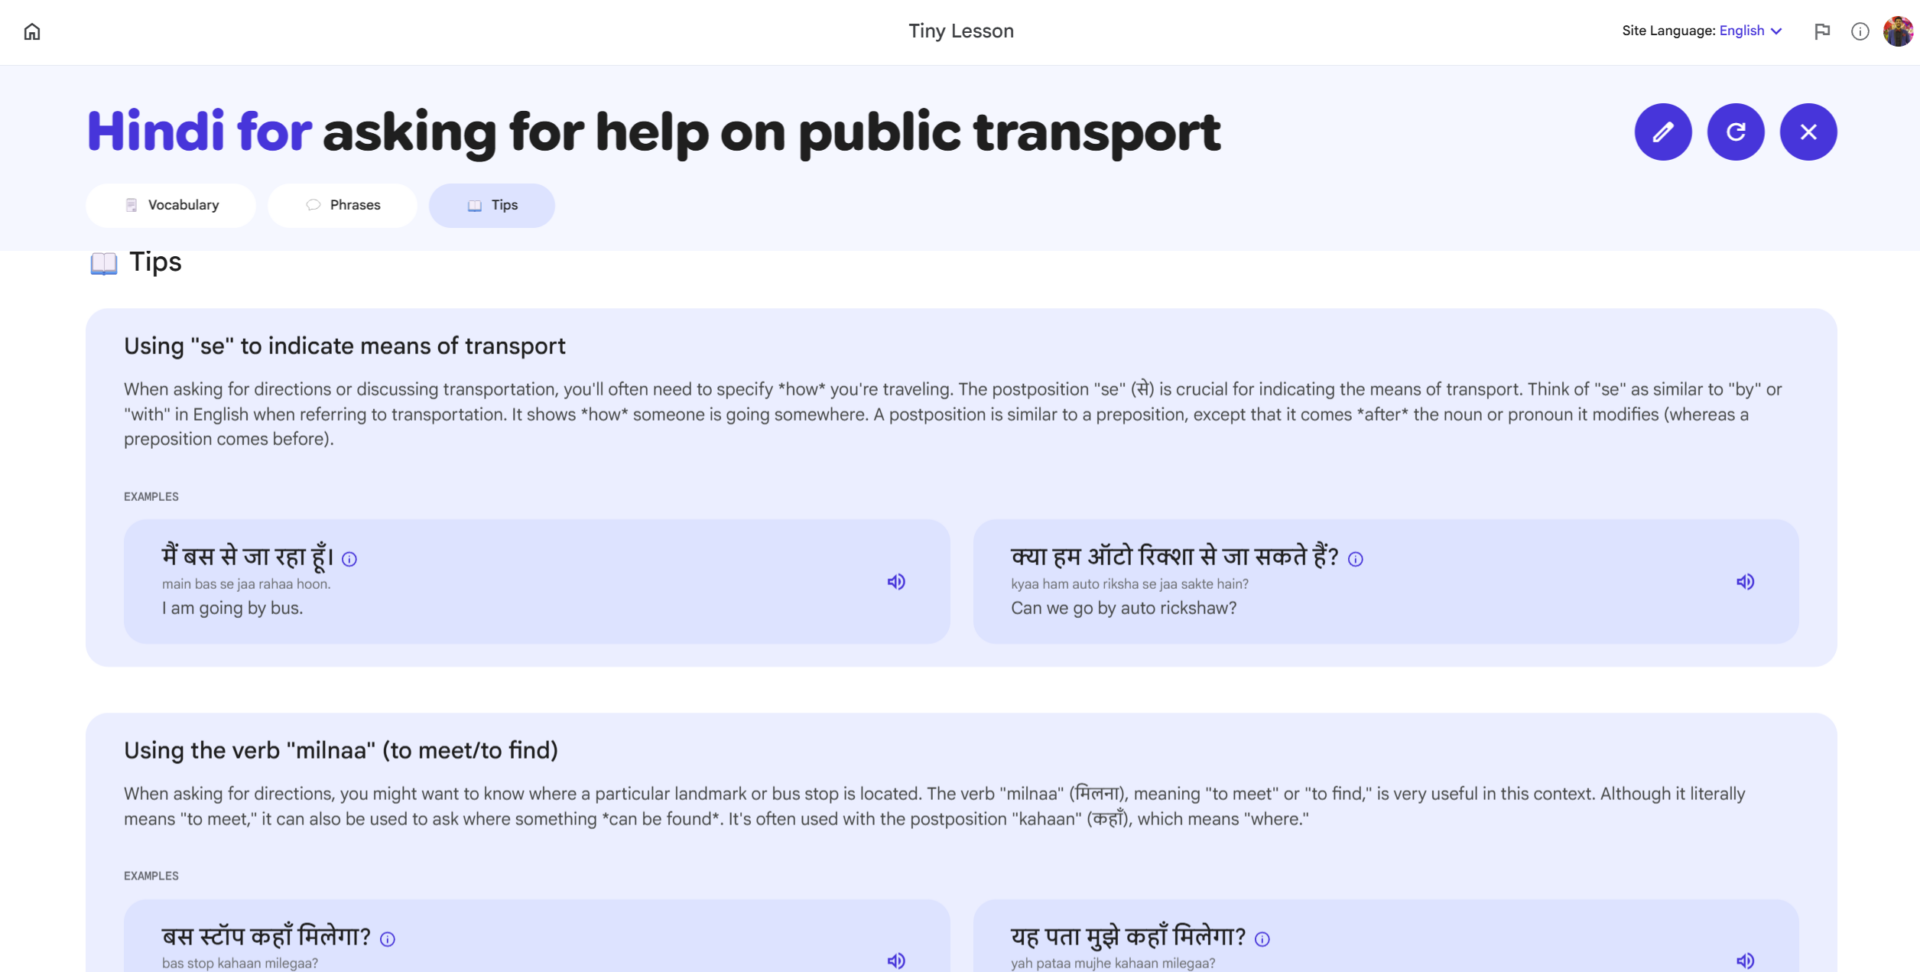1920x972 pixels.
Task: Play audio for "yah pataa mujhe kahaan milegaa"
Action: tap(1745, 960)
